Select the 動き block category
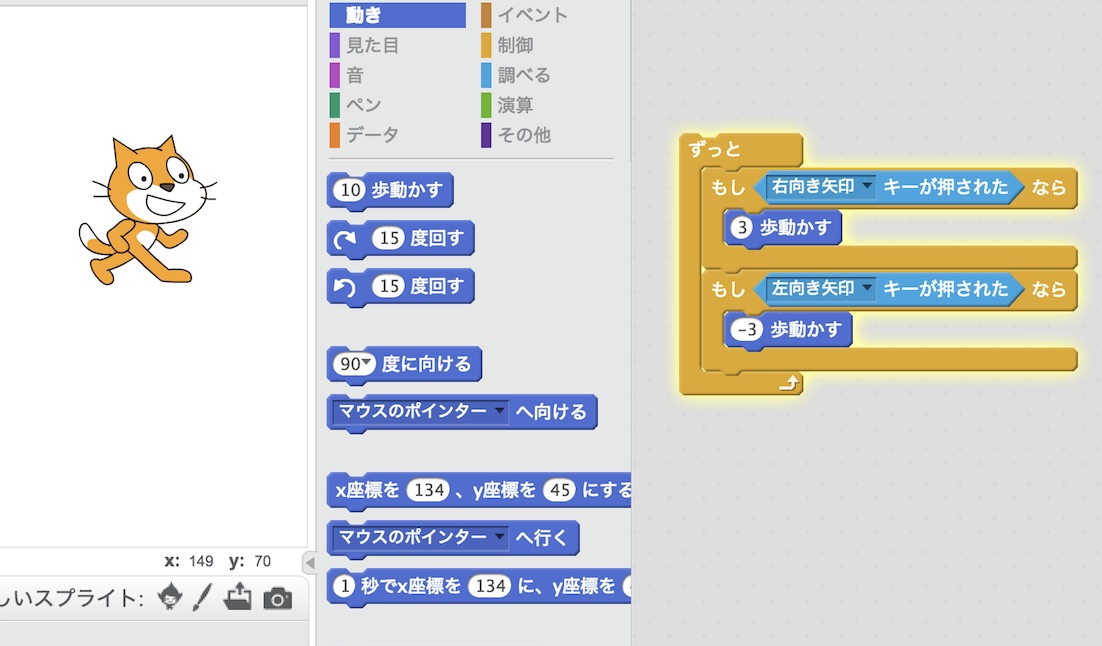Viewport: 1102px width, 646px height. point(397,15)
